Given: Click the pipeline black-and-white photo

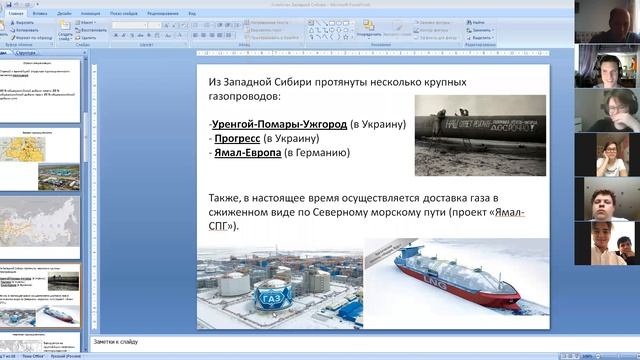Looking at the screenshot, I should 480,136.
